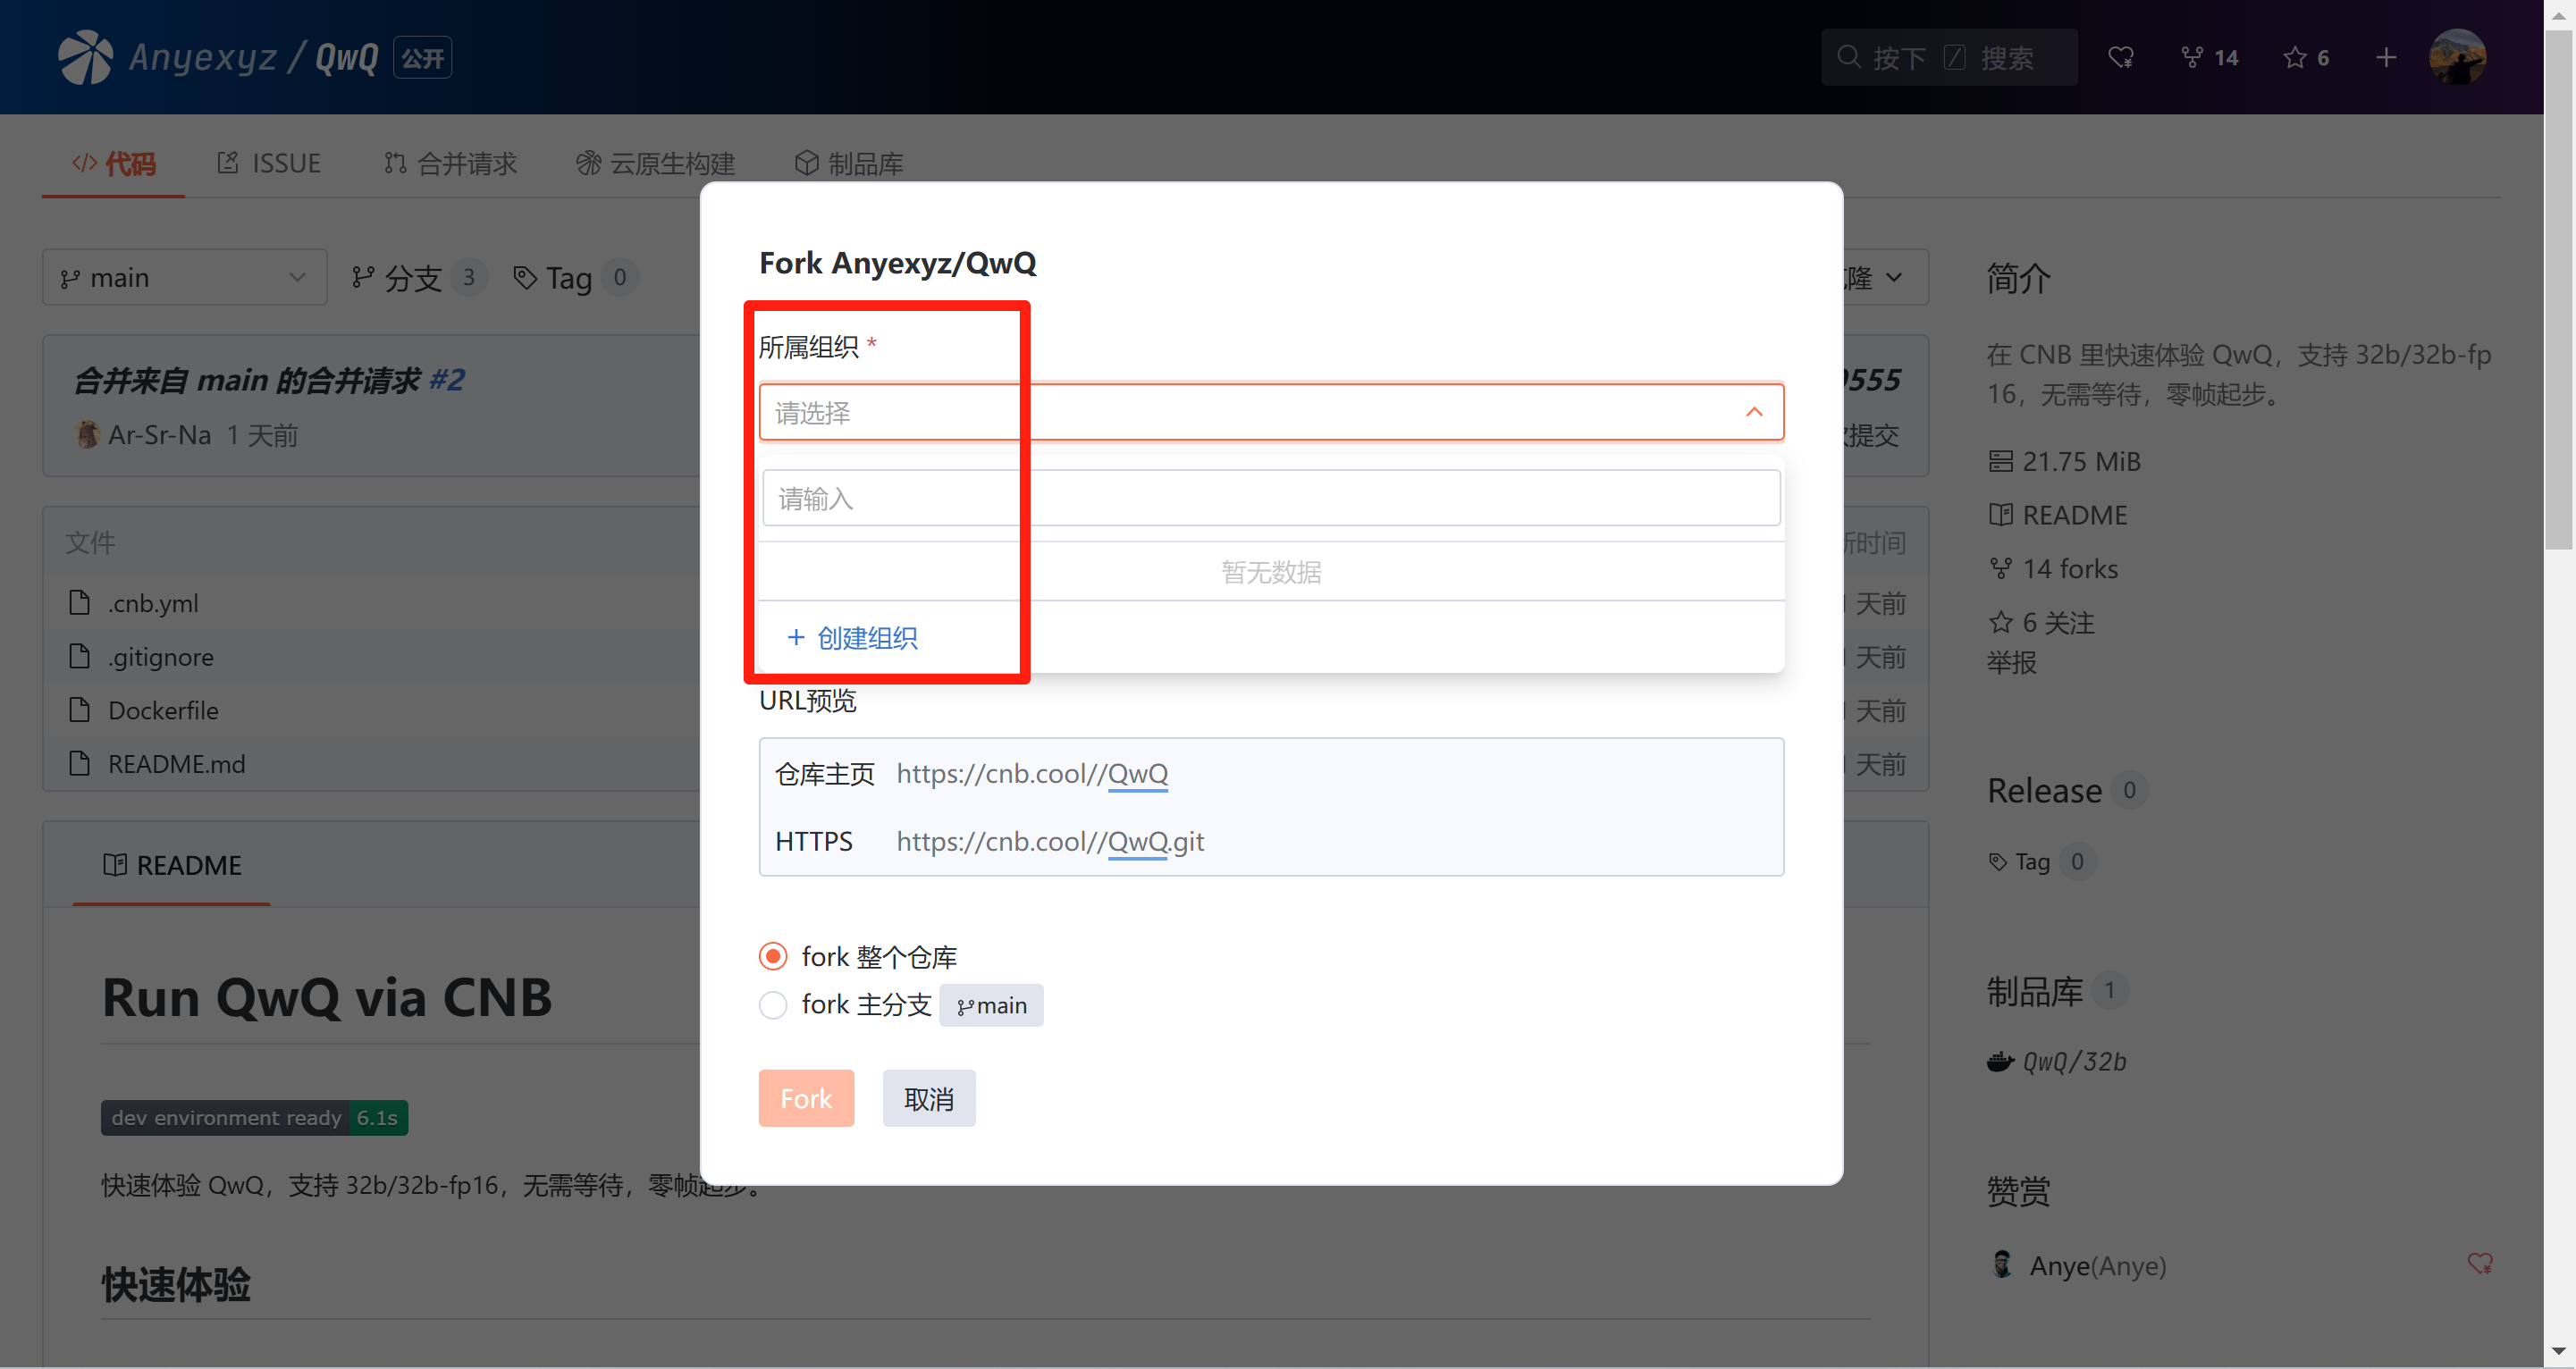Click the https://cnb.cool//QwQ.git HTTPS clone URL
The width and height of the screenshot is (2576, 1369).
click(x=1050, y=841)
